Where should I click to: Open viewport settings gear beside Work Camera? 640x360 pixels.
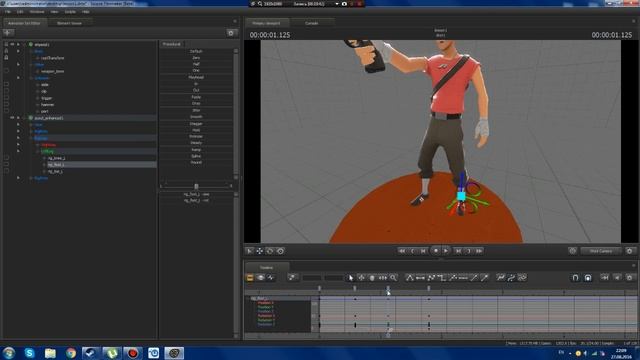click(629, 251)
